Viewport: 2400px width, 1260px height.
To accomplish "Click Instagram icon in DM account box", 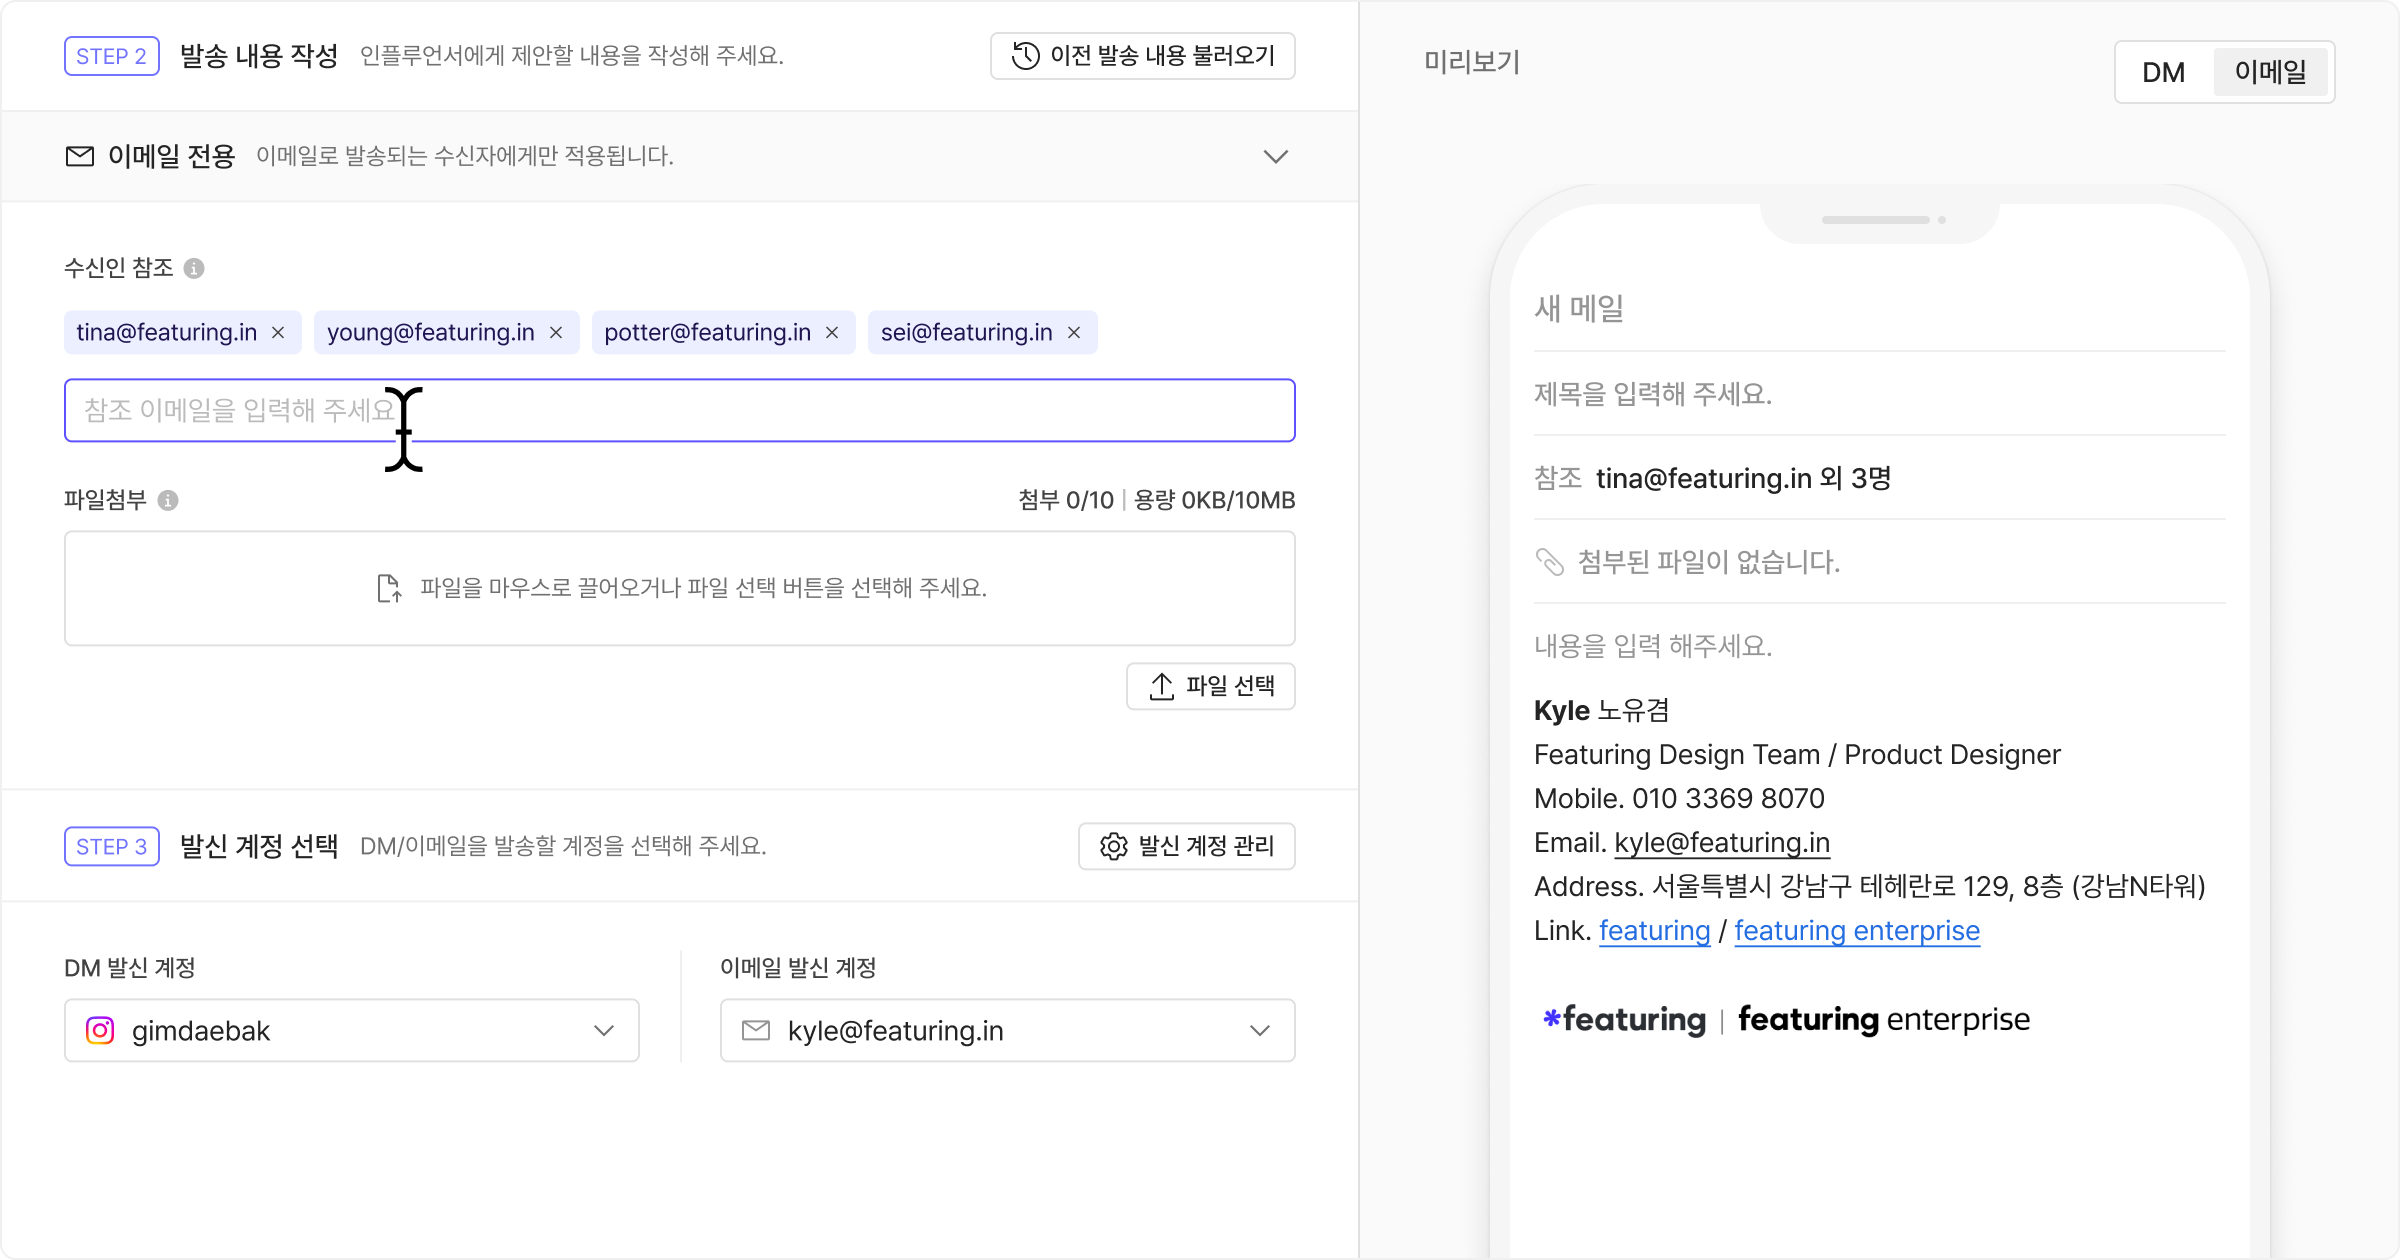I will 100,1030.
